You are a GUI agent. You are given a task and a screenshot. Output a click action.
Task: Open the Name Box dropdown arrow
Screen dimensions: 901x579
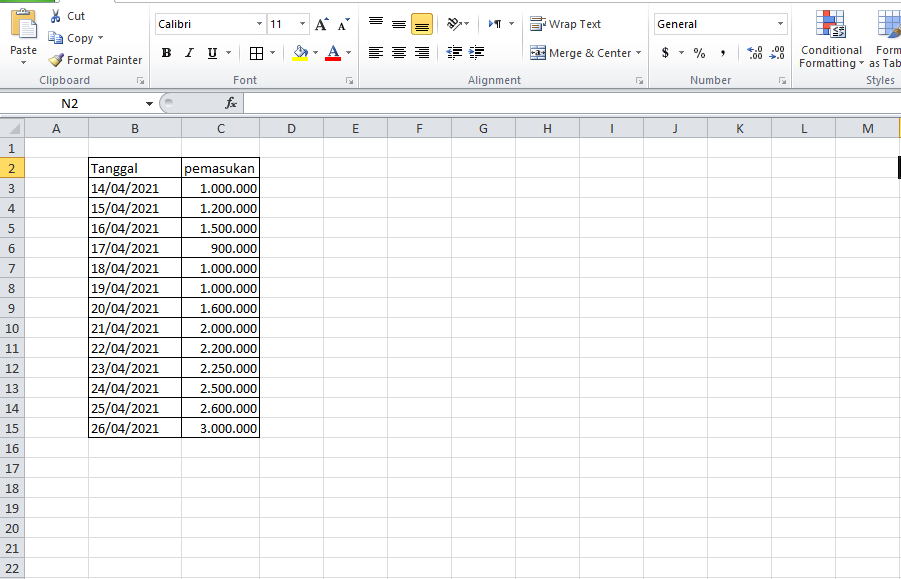149,104
